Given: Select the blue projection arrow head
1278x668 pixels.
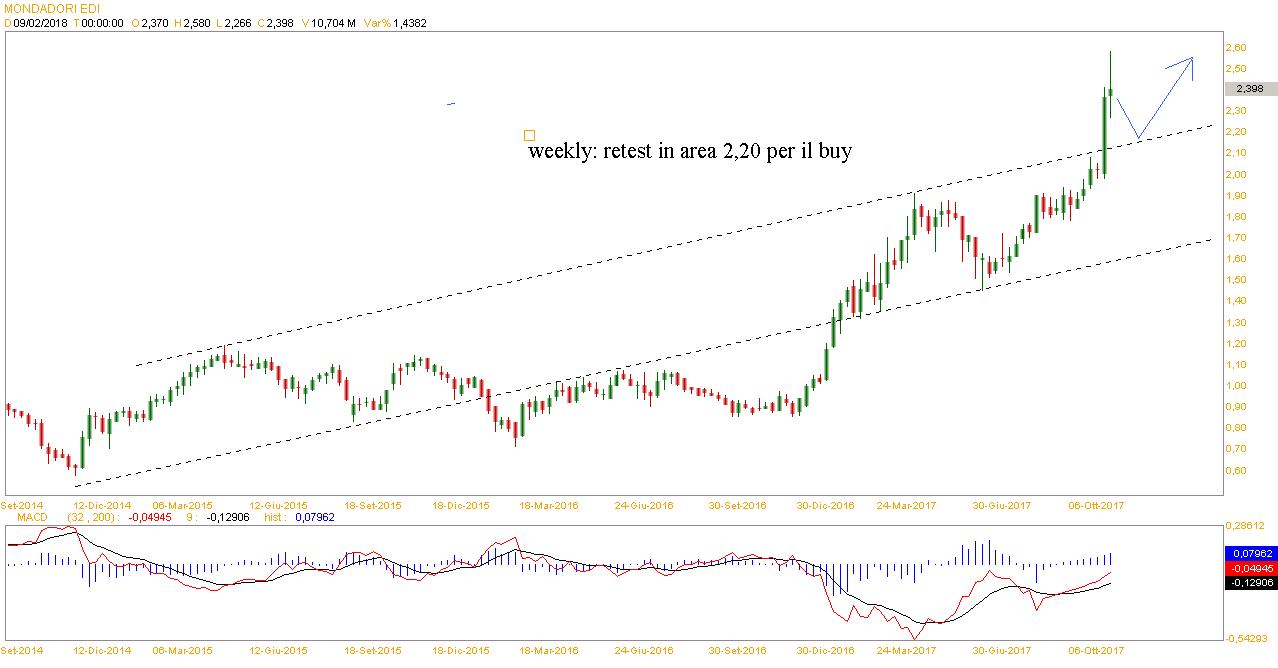Looking at the screenshot, I should click(1190, 60).
